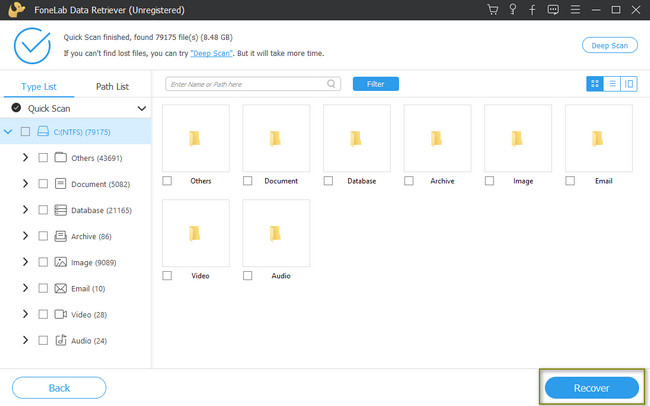This screenshot has height=406, width=650.
Task: Check the Email (10) tree checkbox
Action: [x=43, y=288]
